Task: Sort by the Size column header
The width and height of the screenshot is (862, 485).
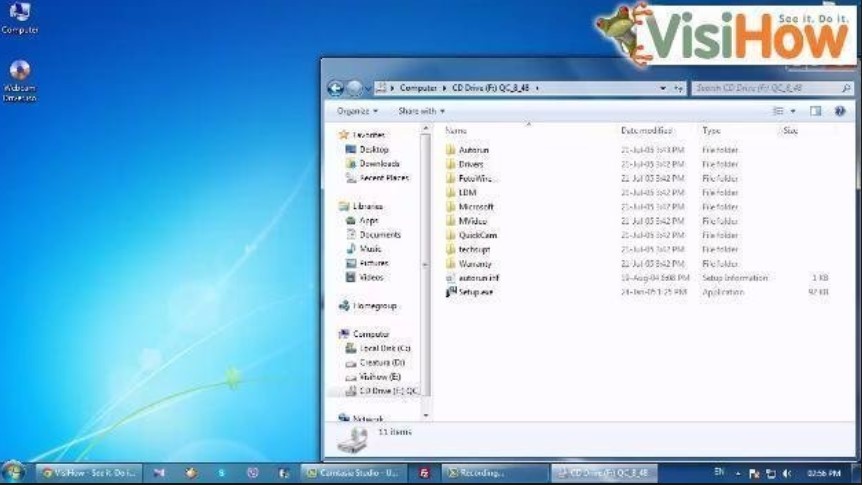Action: coord(790,130)
